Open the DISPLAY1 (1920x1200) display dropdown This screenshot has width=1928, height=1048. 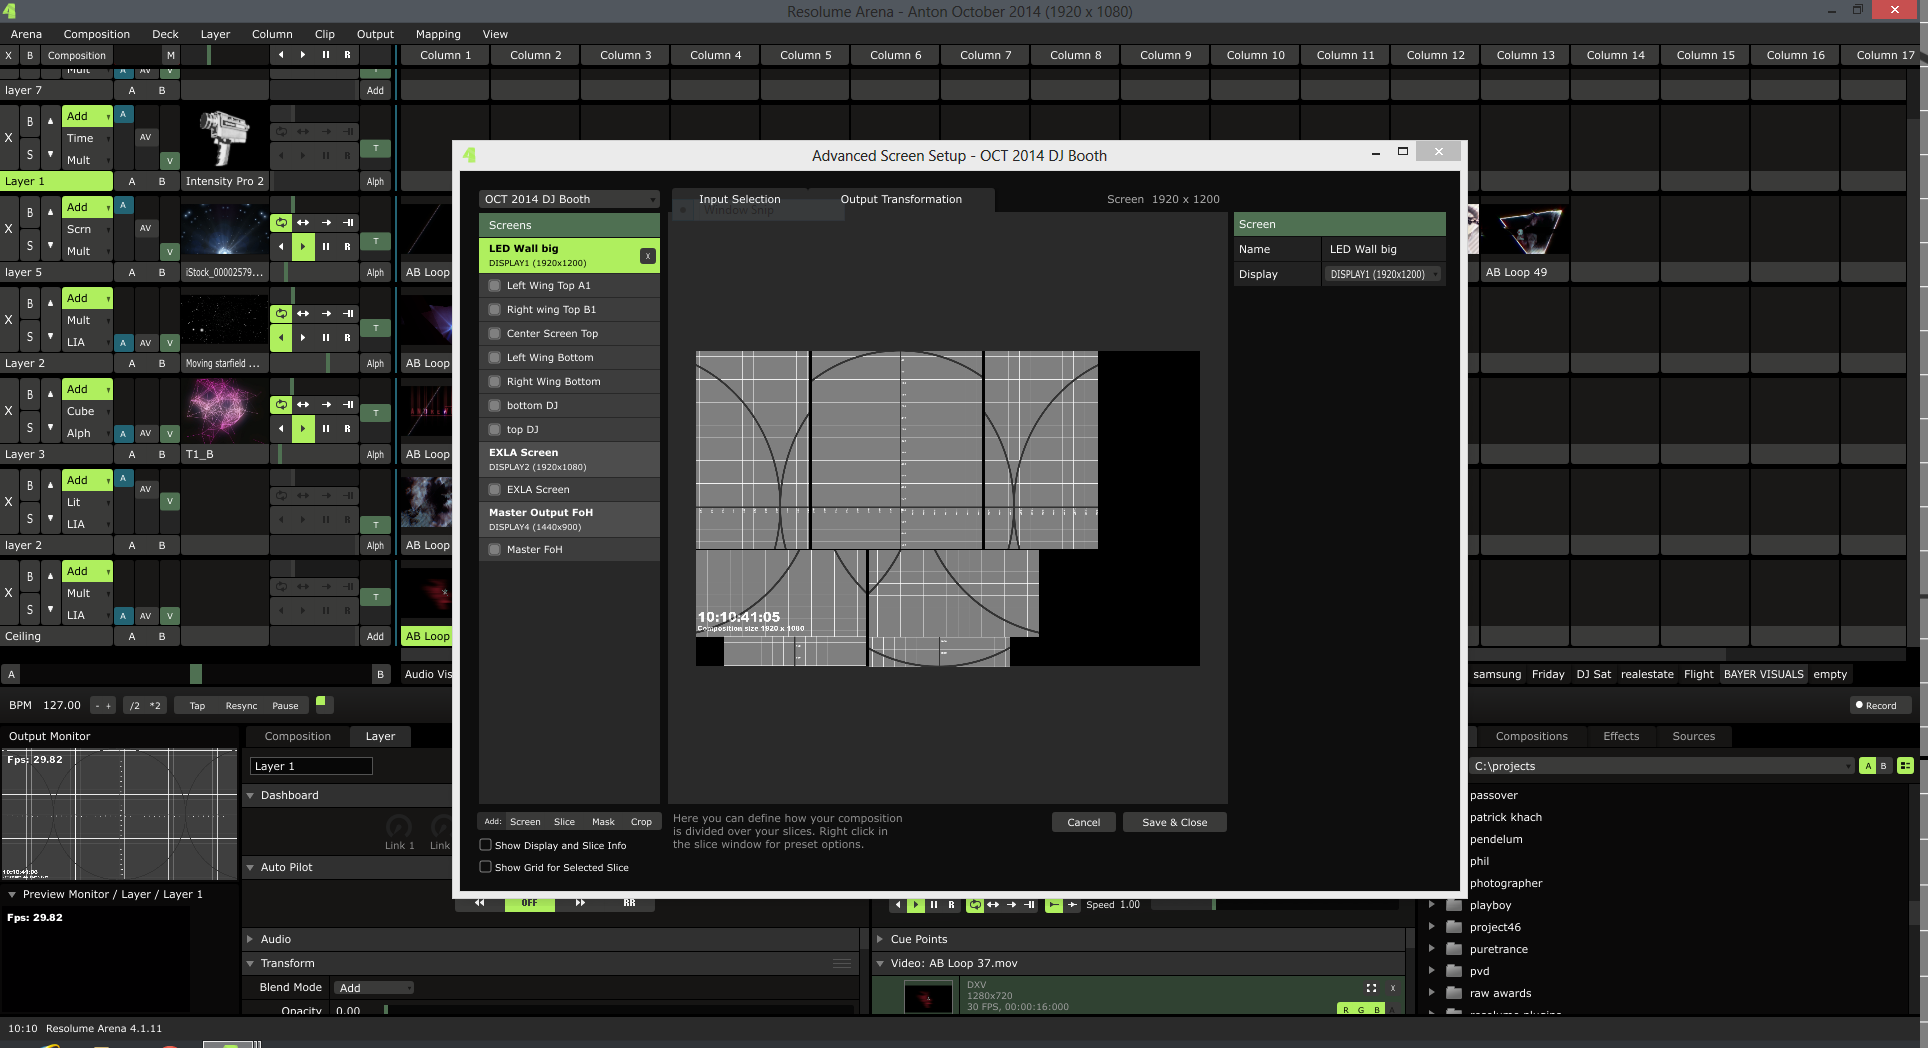coord(1384,274)
